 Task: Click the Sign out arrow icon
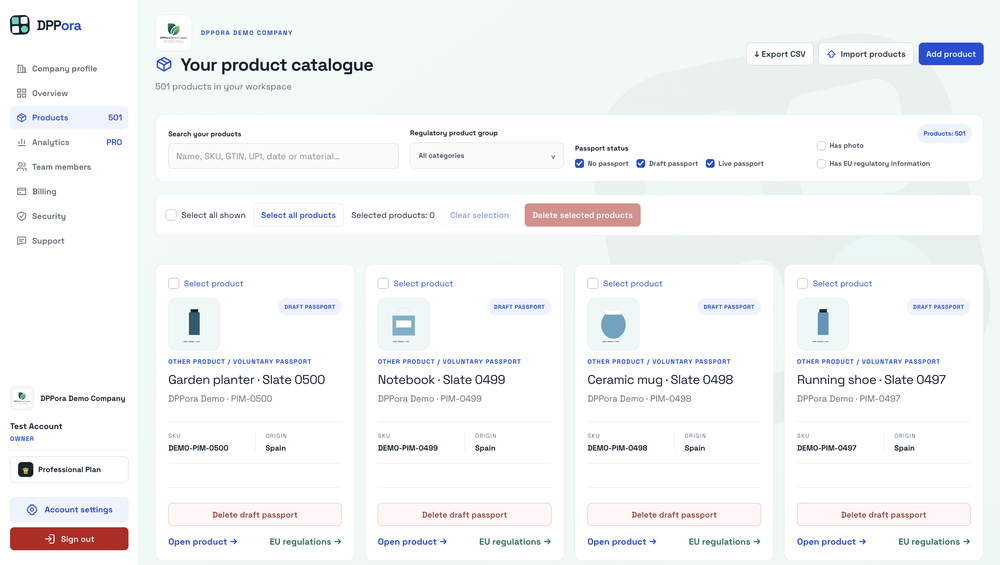coord(50,539)
